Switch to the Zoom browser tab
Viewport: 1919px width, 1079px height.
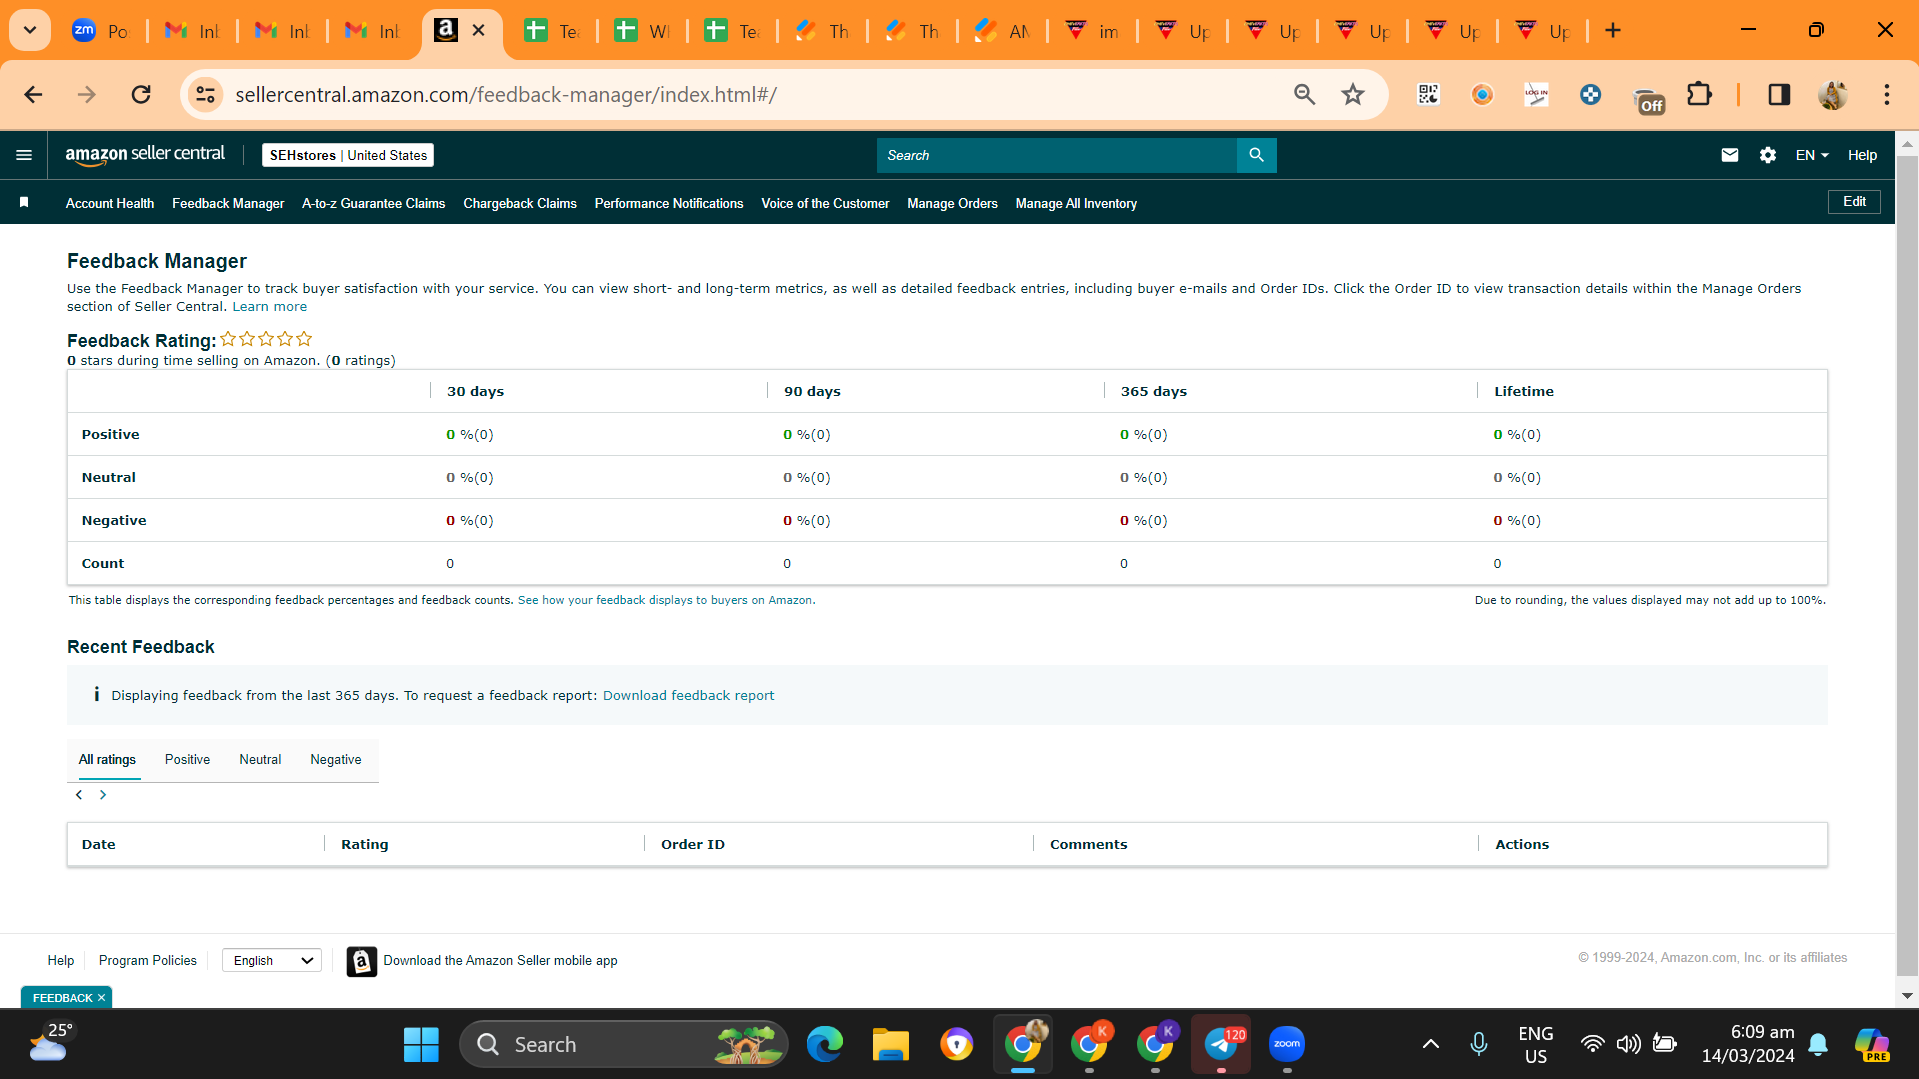(100, 31)
